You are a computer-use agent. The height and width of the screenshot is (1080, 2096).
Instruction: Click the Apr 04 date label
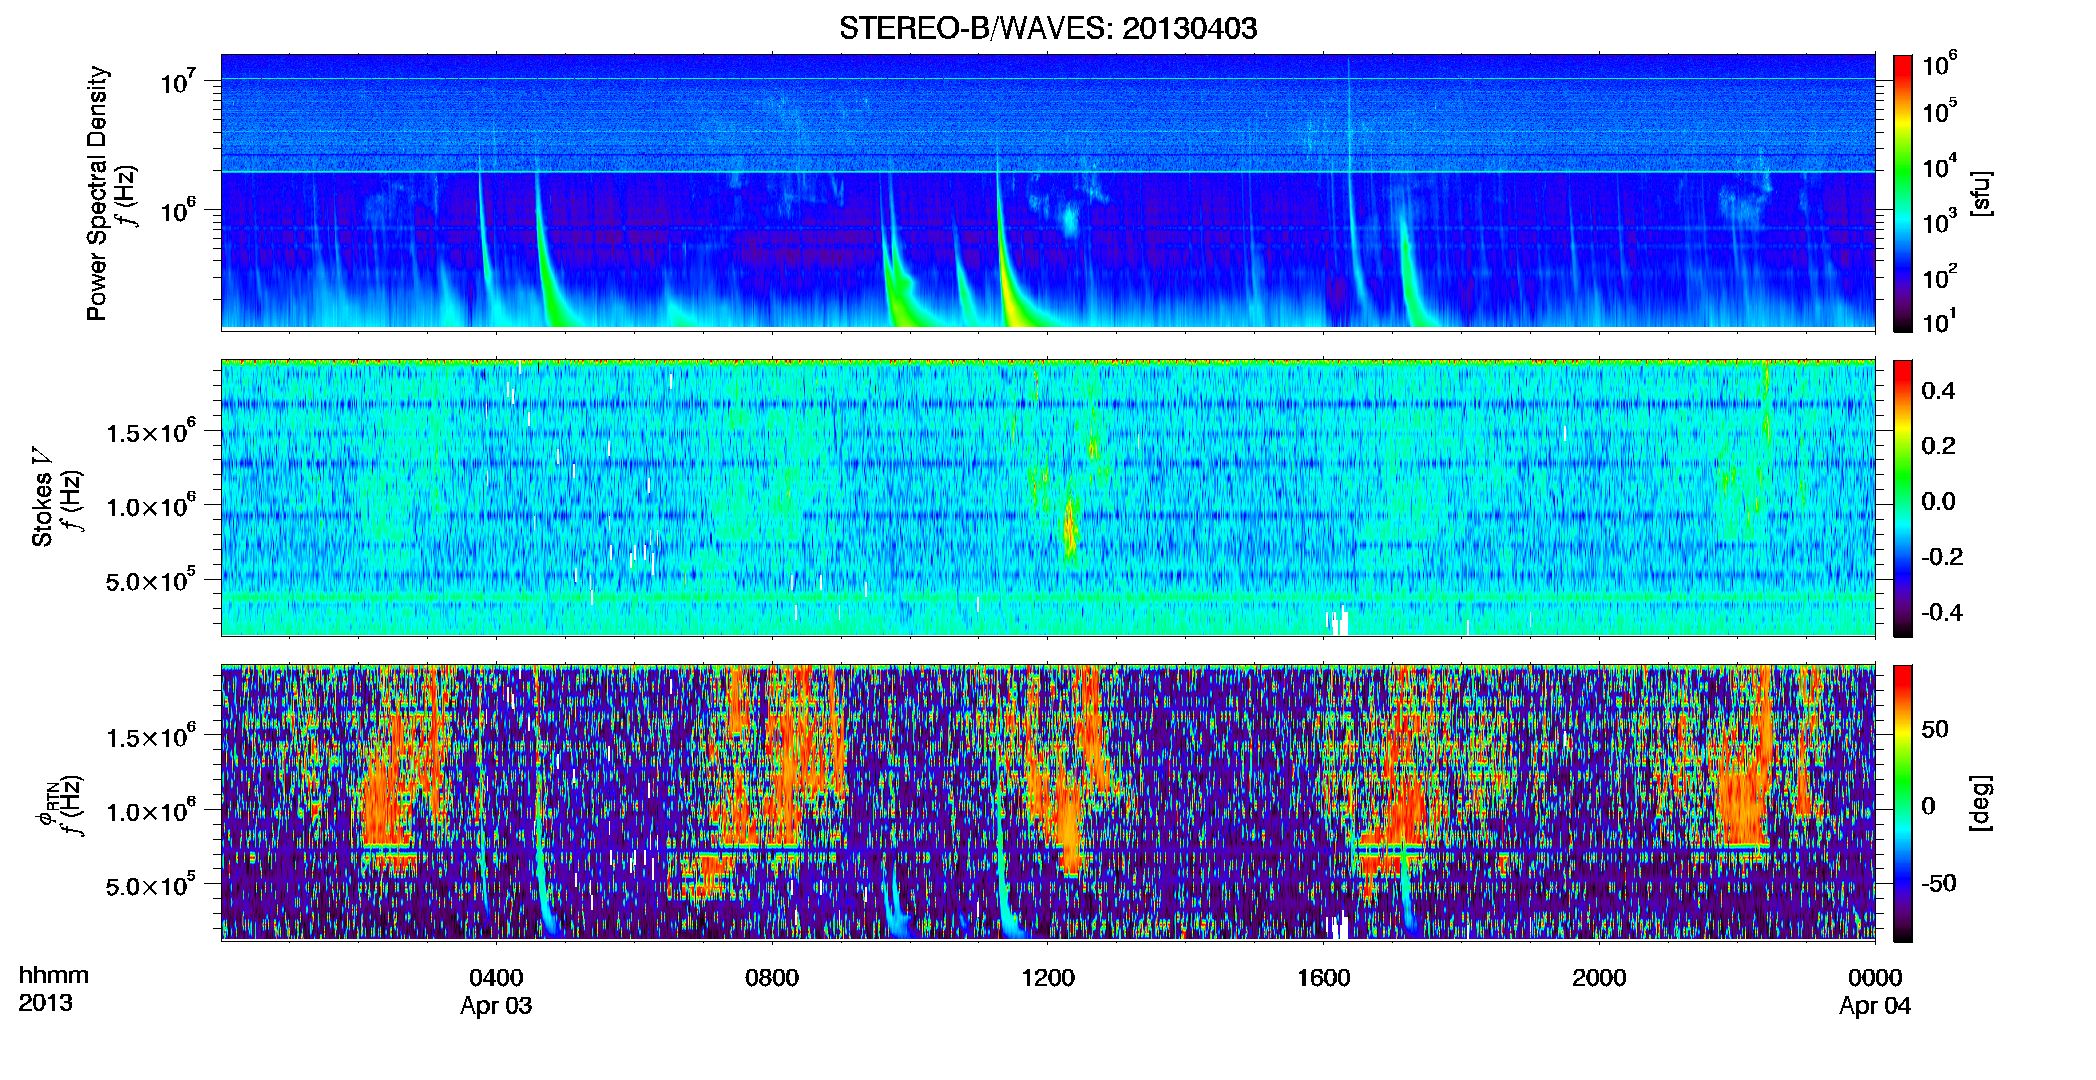[1875, 1006]
